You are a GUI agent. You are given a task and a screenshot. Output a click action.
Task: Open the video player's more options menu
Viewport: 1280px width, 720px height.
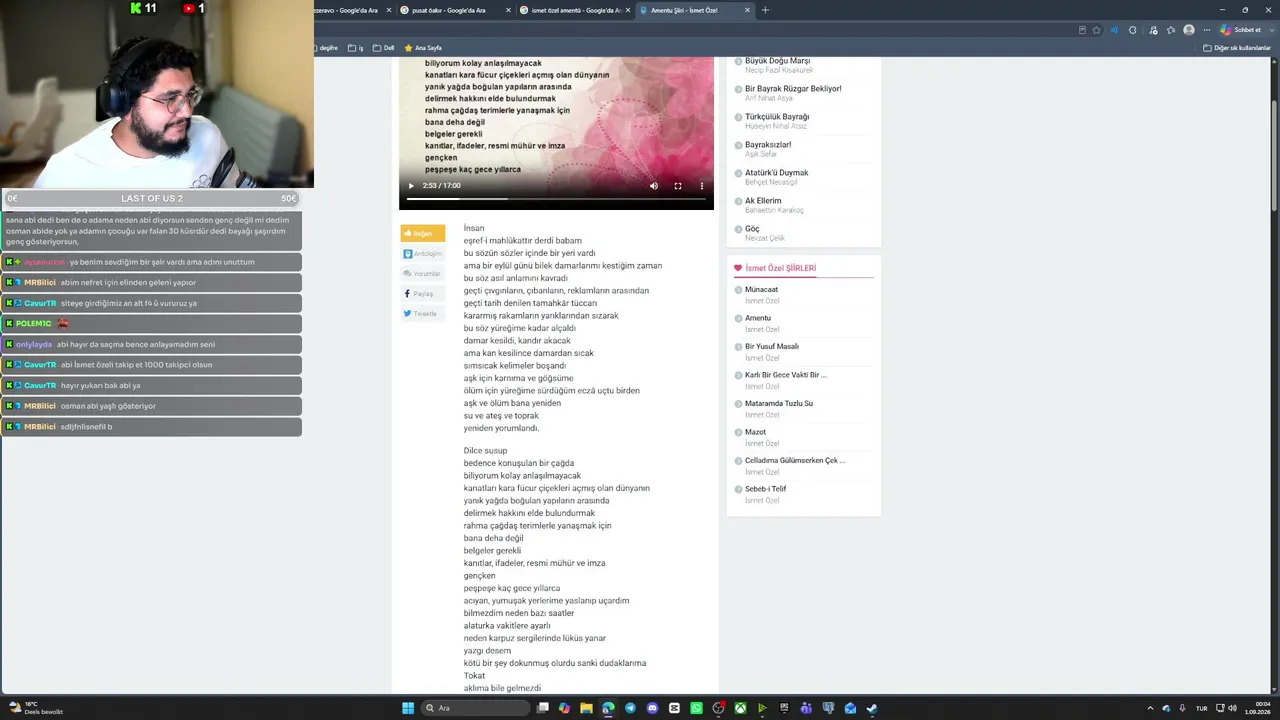702,186
